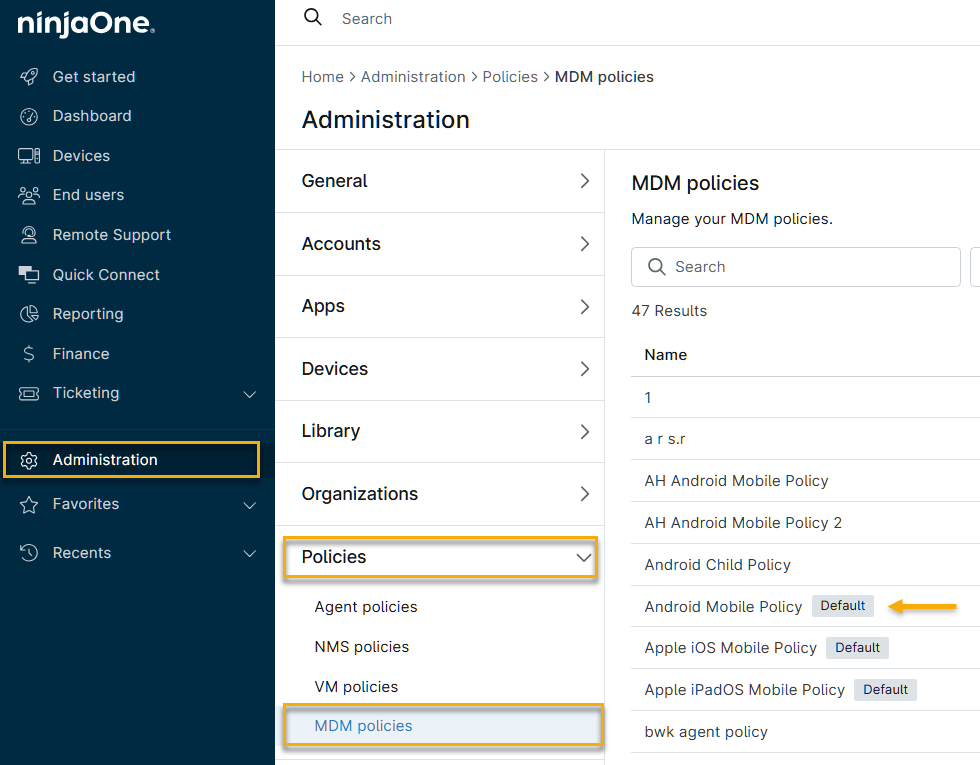Screen dimensions: 980x765
Task: Click the End users people icon
Action: pyautogui.click(x=29, y=195)
